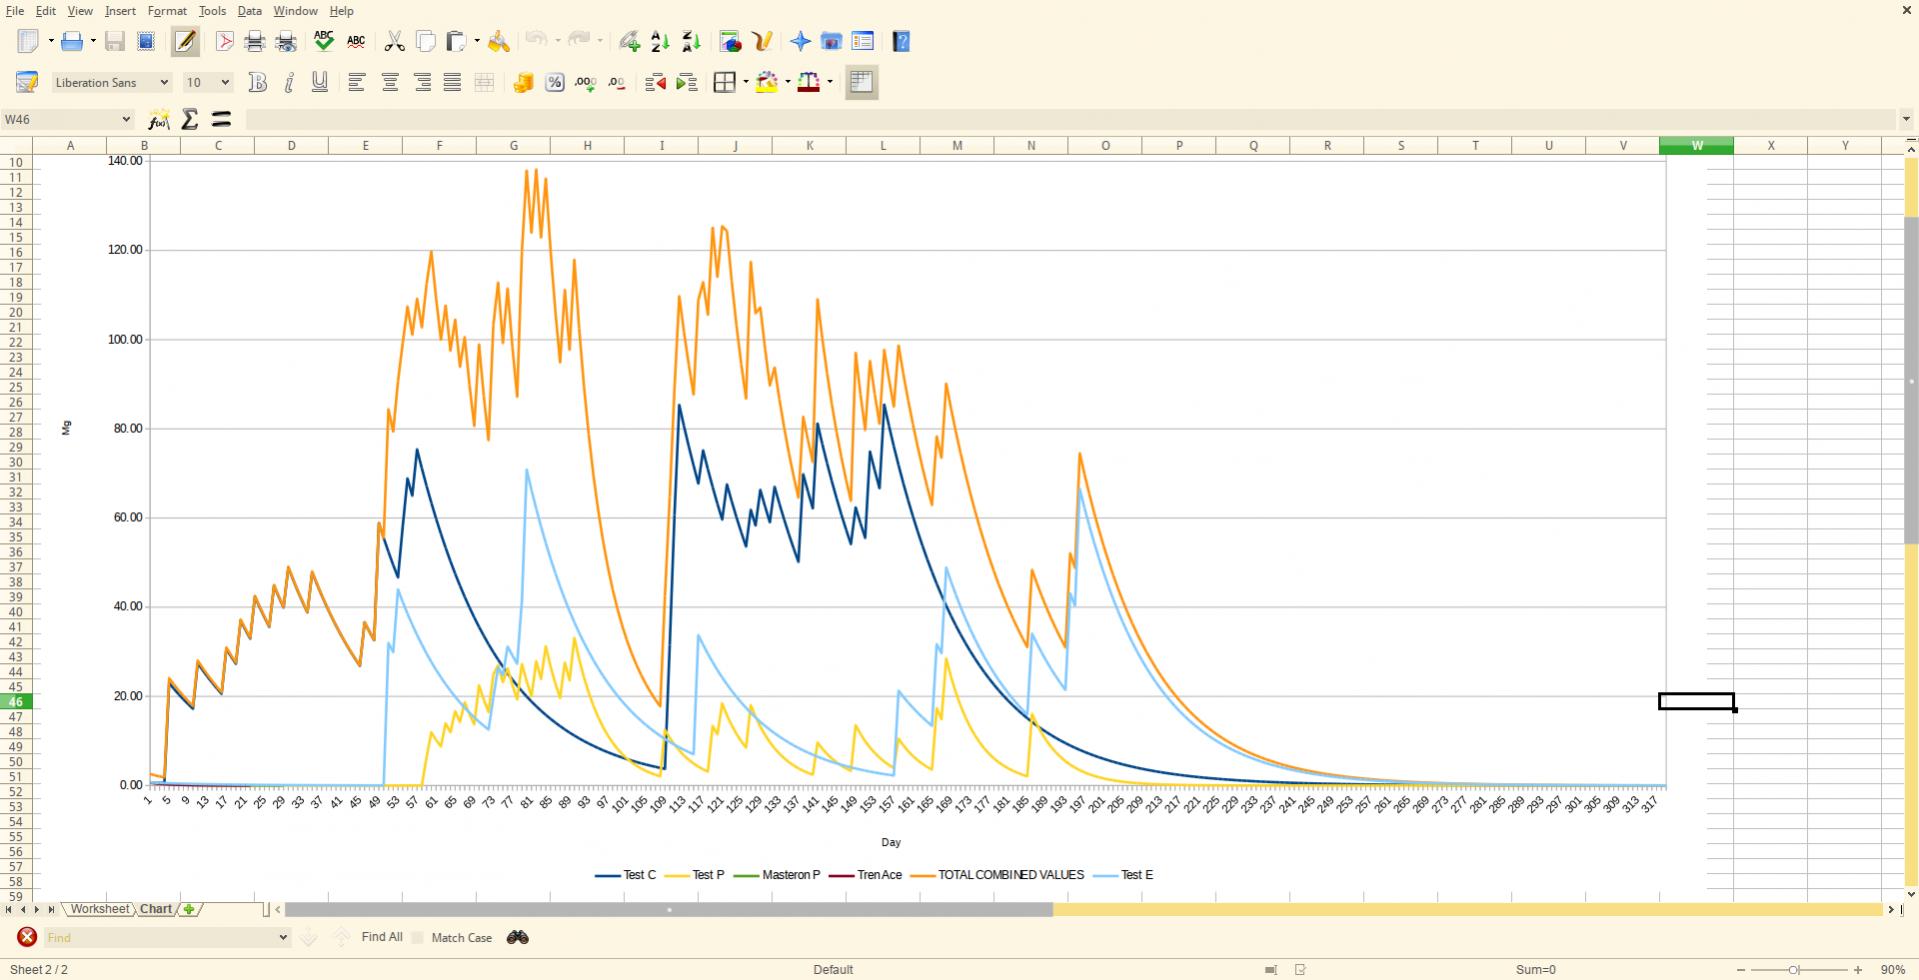The height and width of the screenshot is (980, 1919).
Task: Open LibreOffice Help question-mark icon
Action: click(901, 41)
